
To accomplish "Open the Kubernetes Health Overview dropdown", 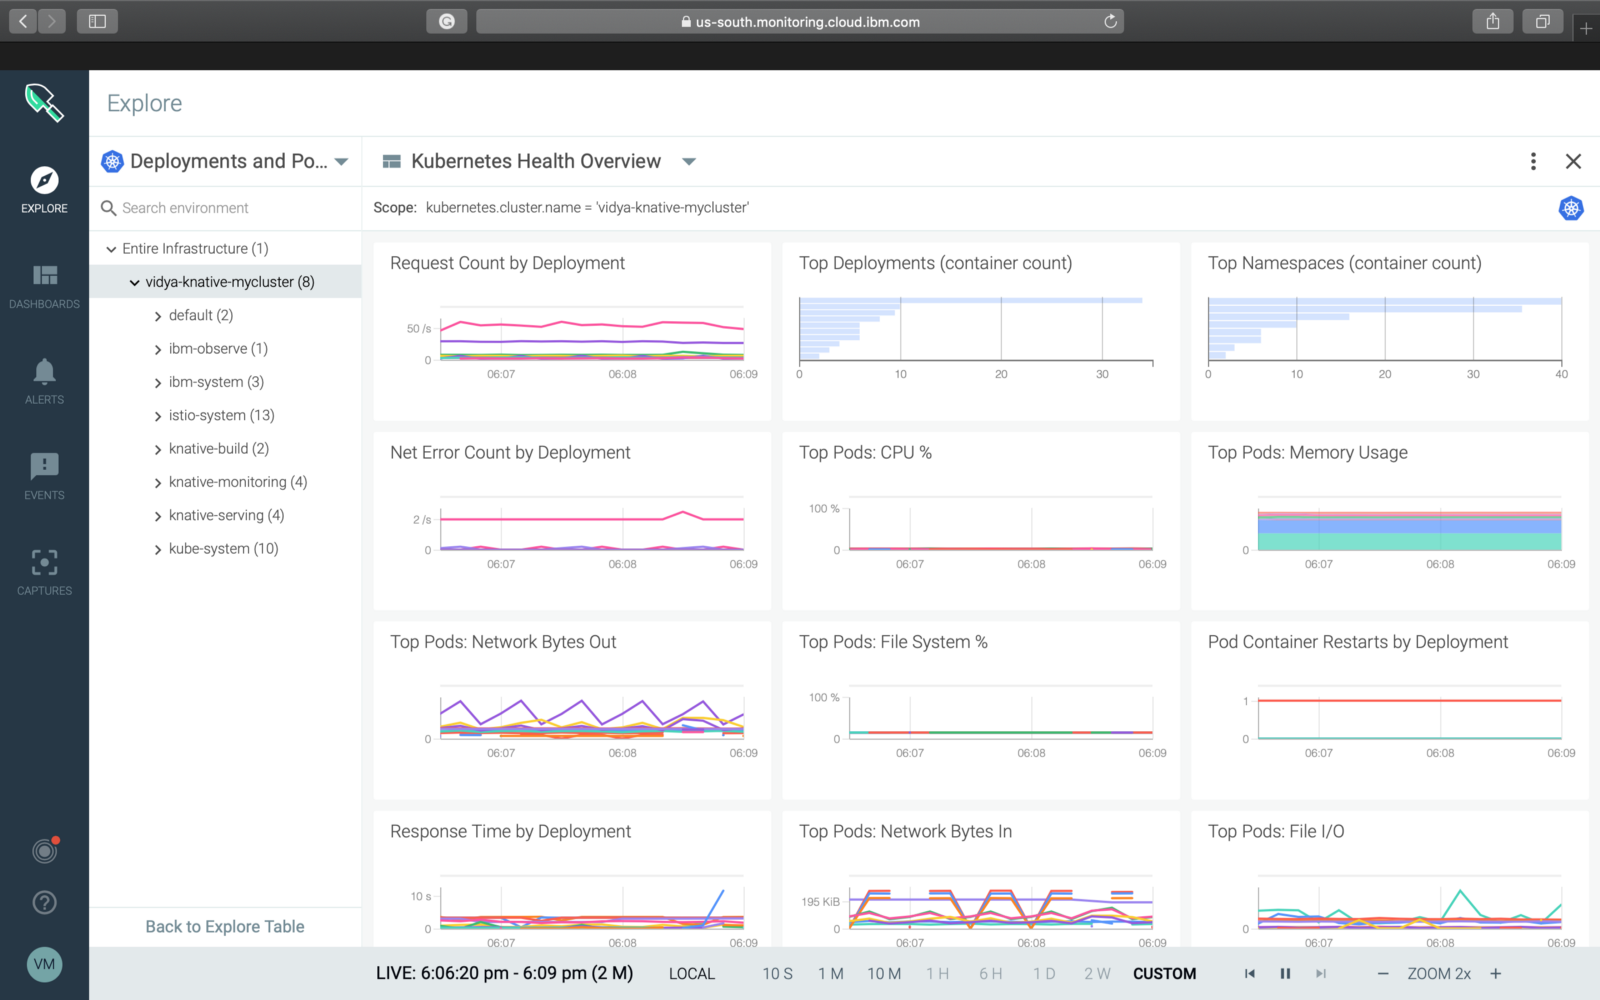I will tap(689, 161).
